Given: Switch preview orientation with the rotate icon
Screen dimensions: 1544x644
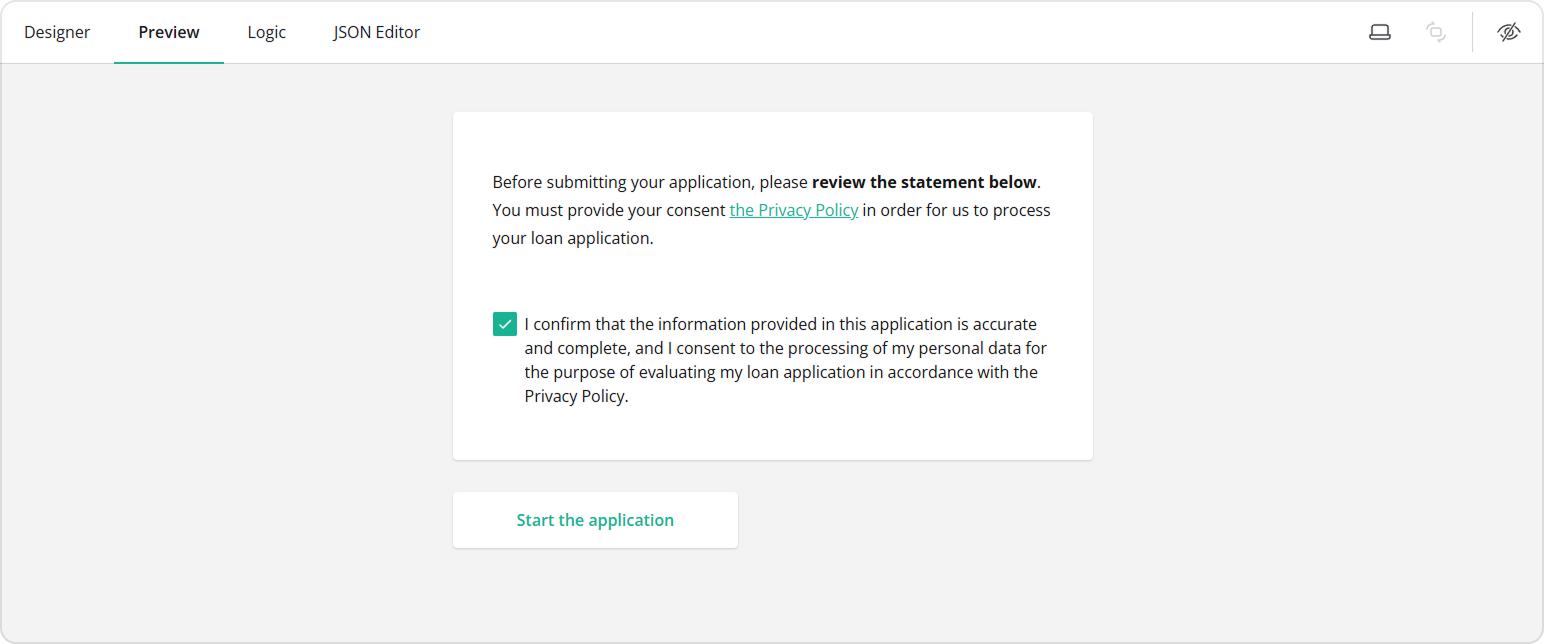Looking at the screenshot, I should coord(1436,31).
